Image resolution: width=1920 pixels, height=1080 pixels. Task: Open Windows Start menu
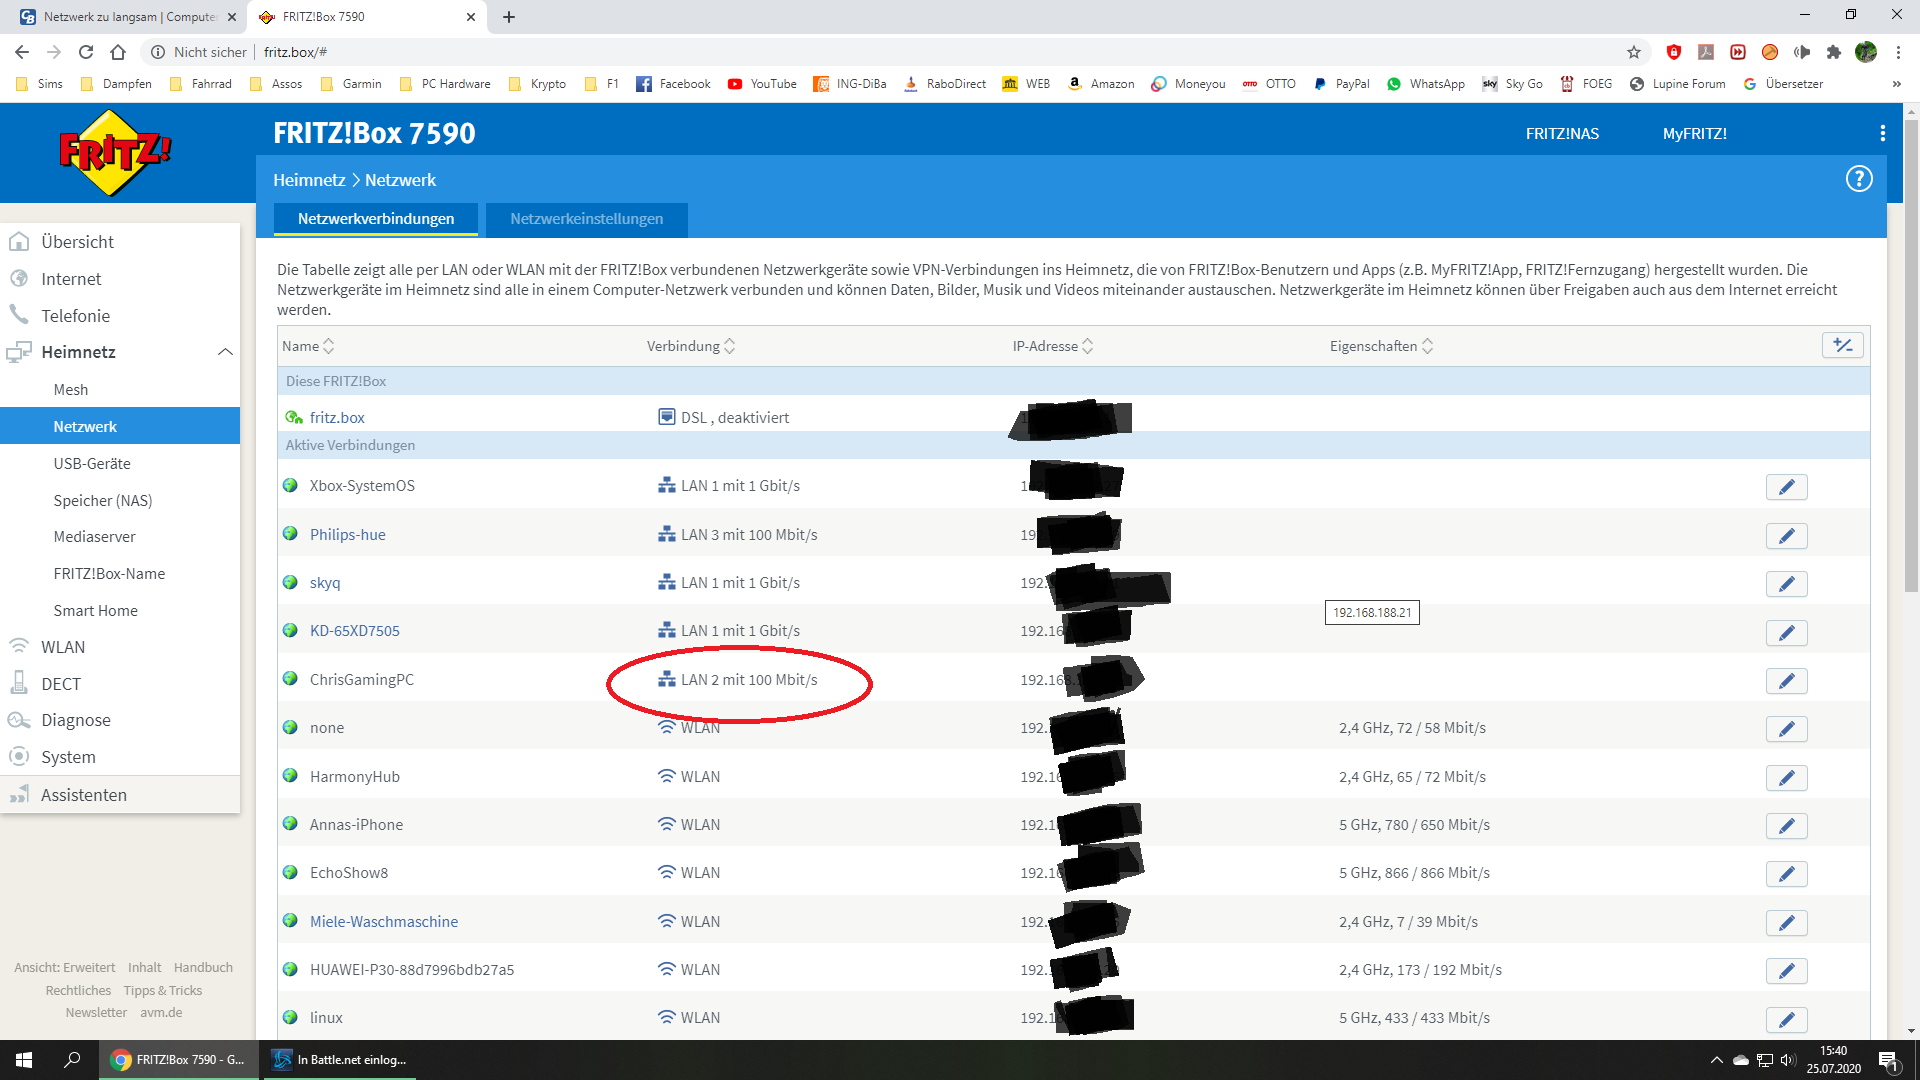coord(24,1060)
